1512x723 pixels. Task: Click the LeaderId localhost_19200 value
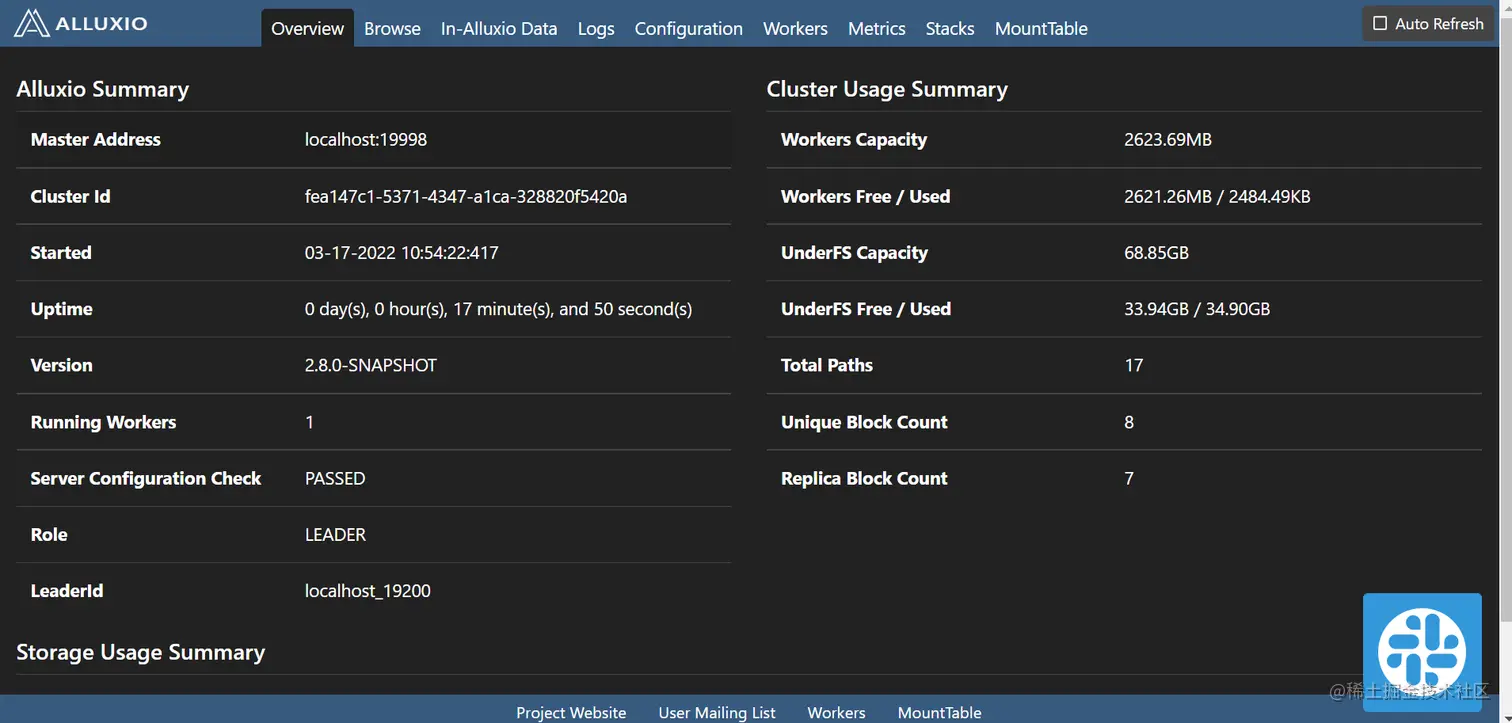[367, 591]
